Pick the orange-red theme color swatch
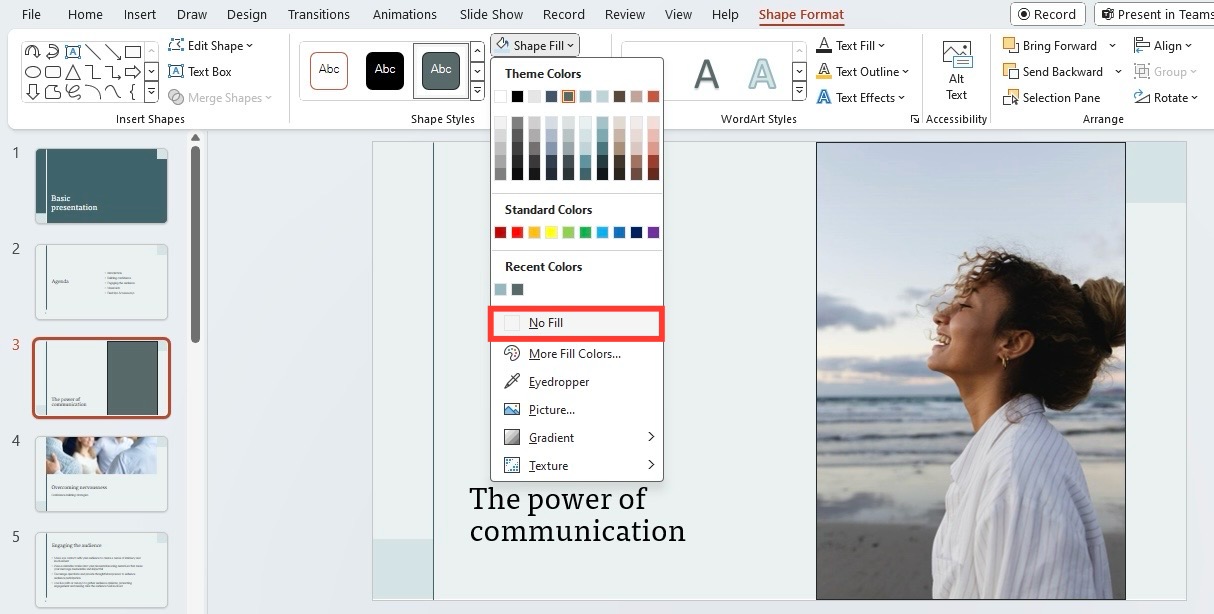The image size is (1214, 614). click(x=653, y=96)
